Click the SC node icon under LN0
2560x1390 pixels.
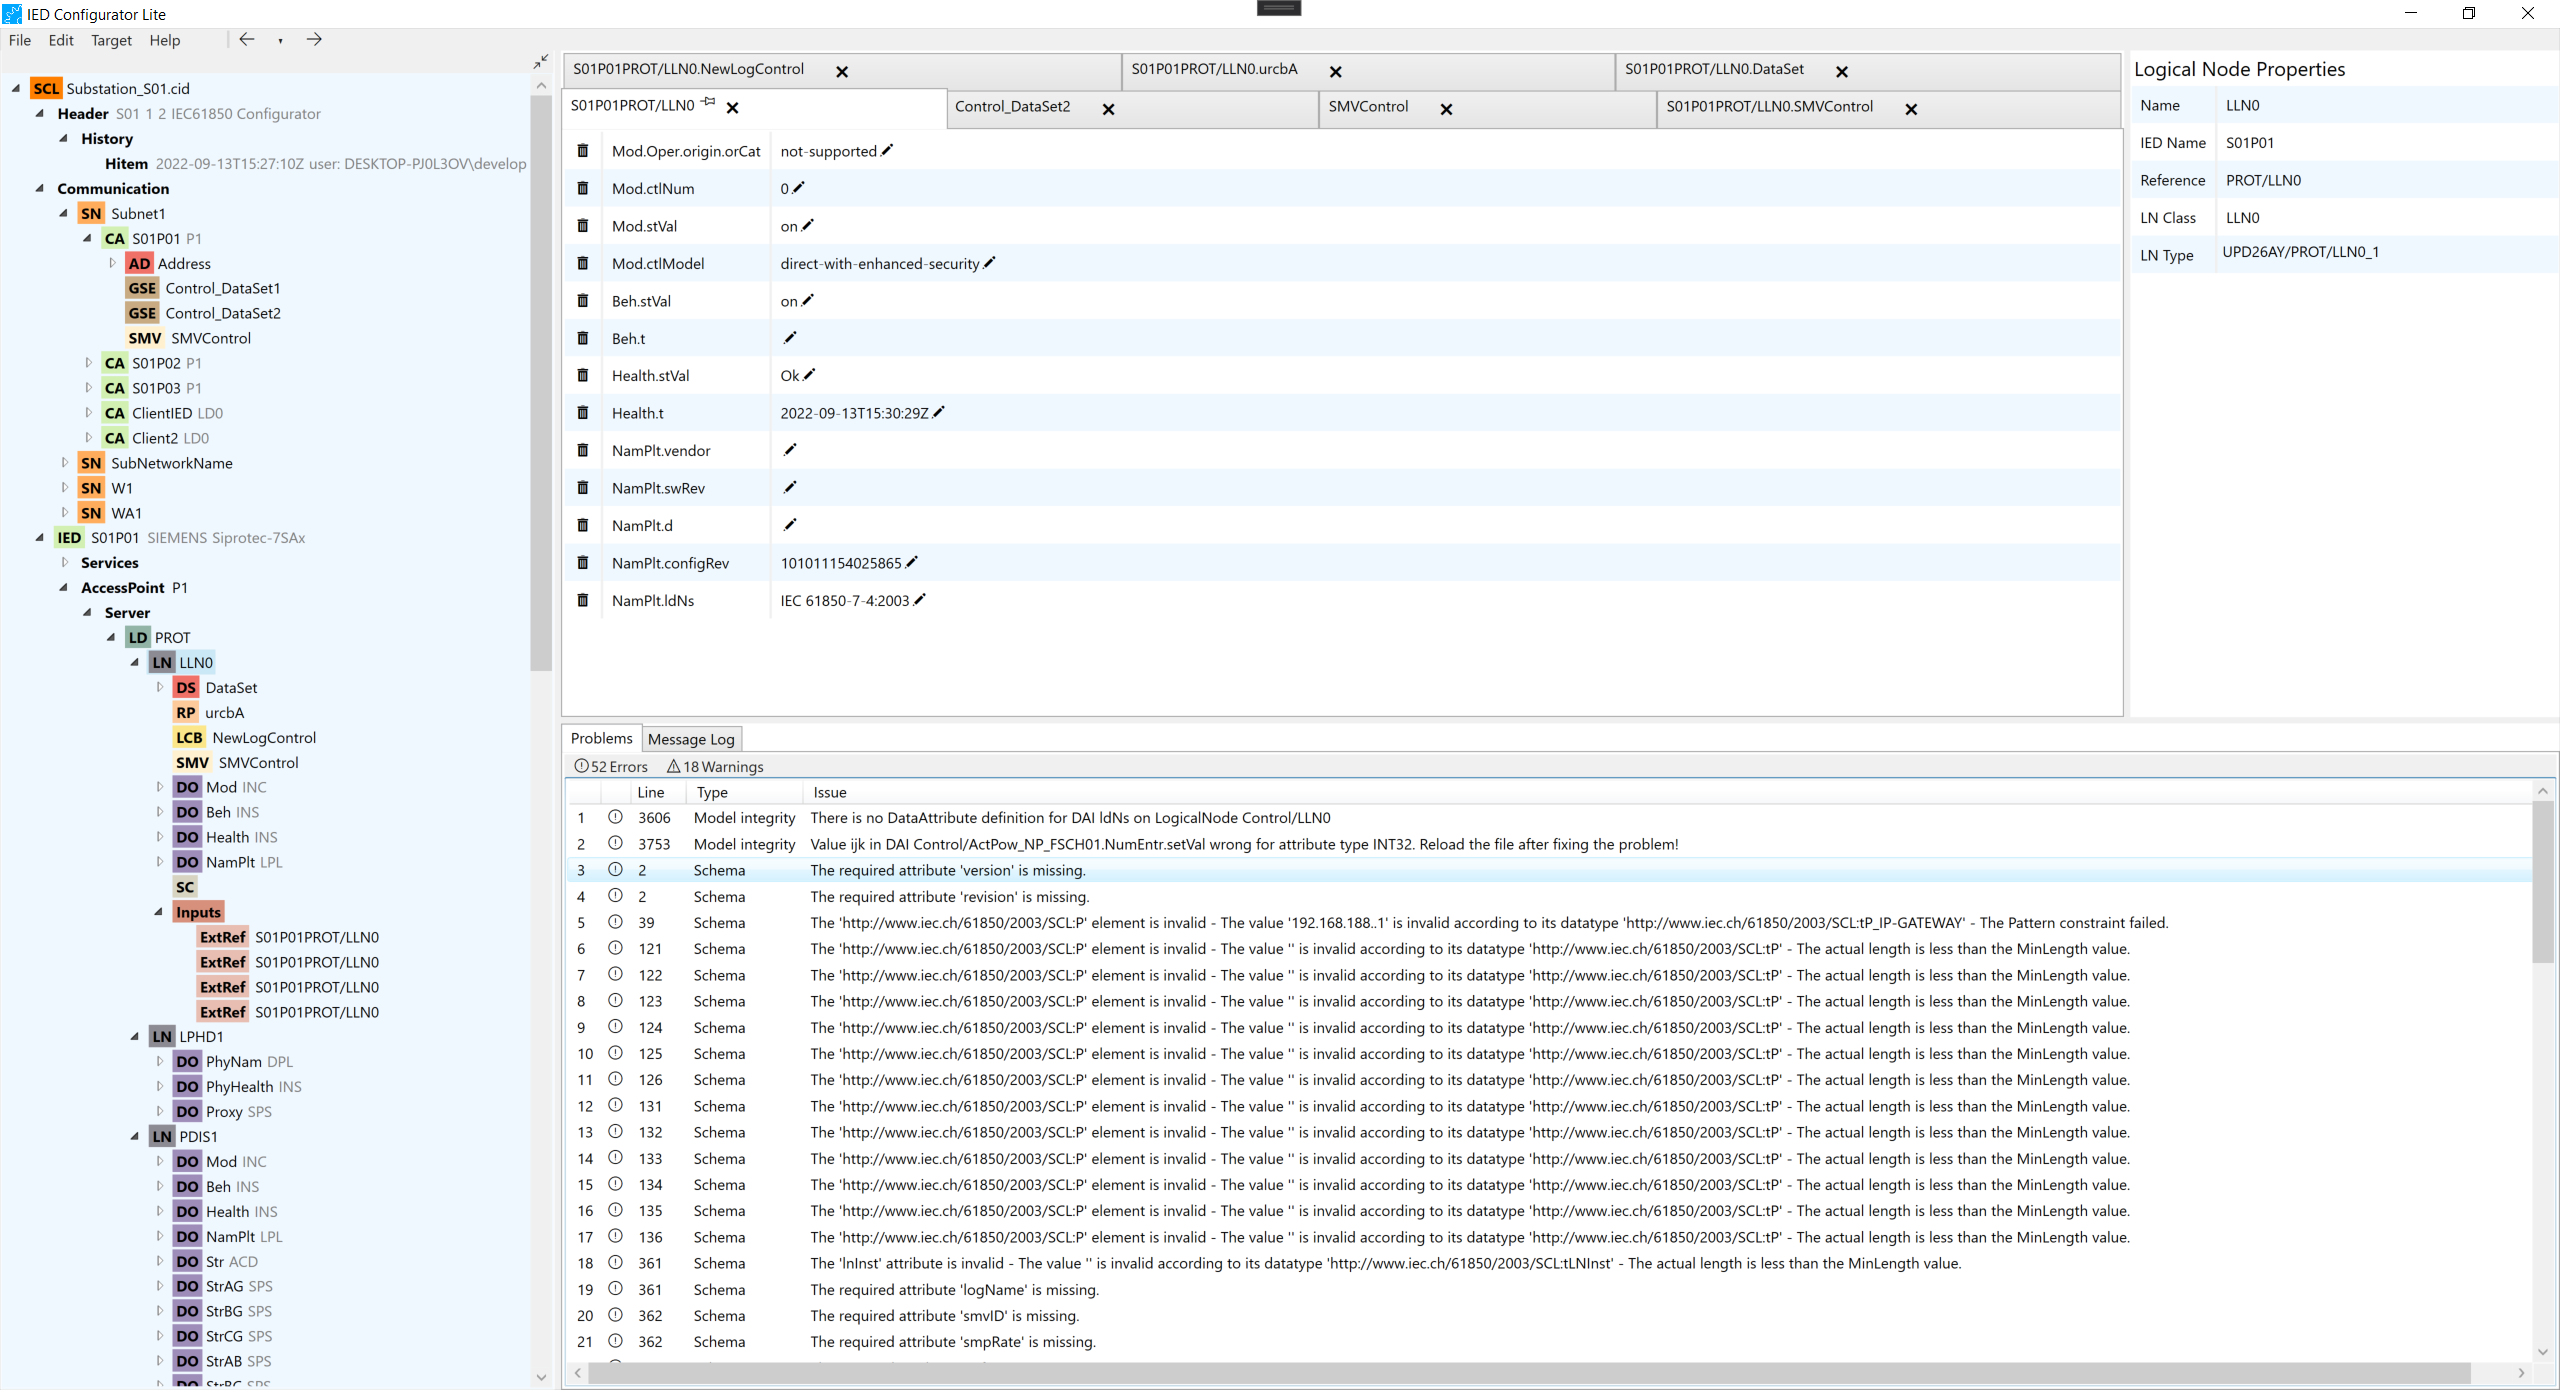(185, 885)
